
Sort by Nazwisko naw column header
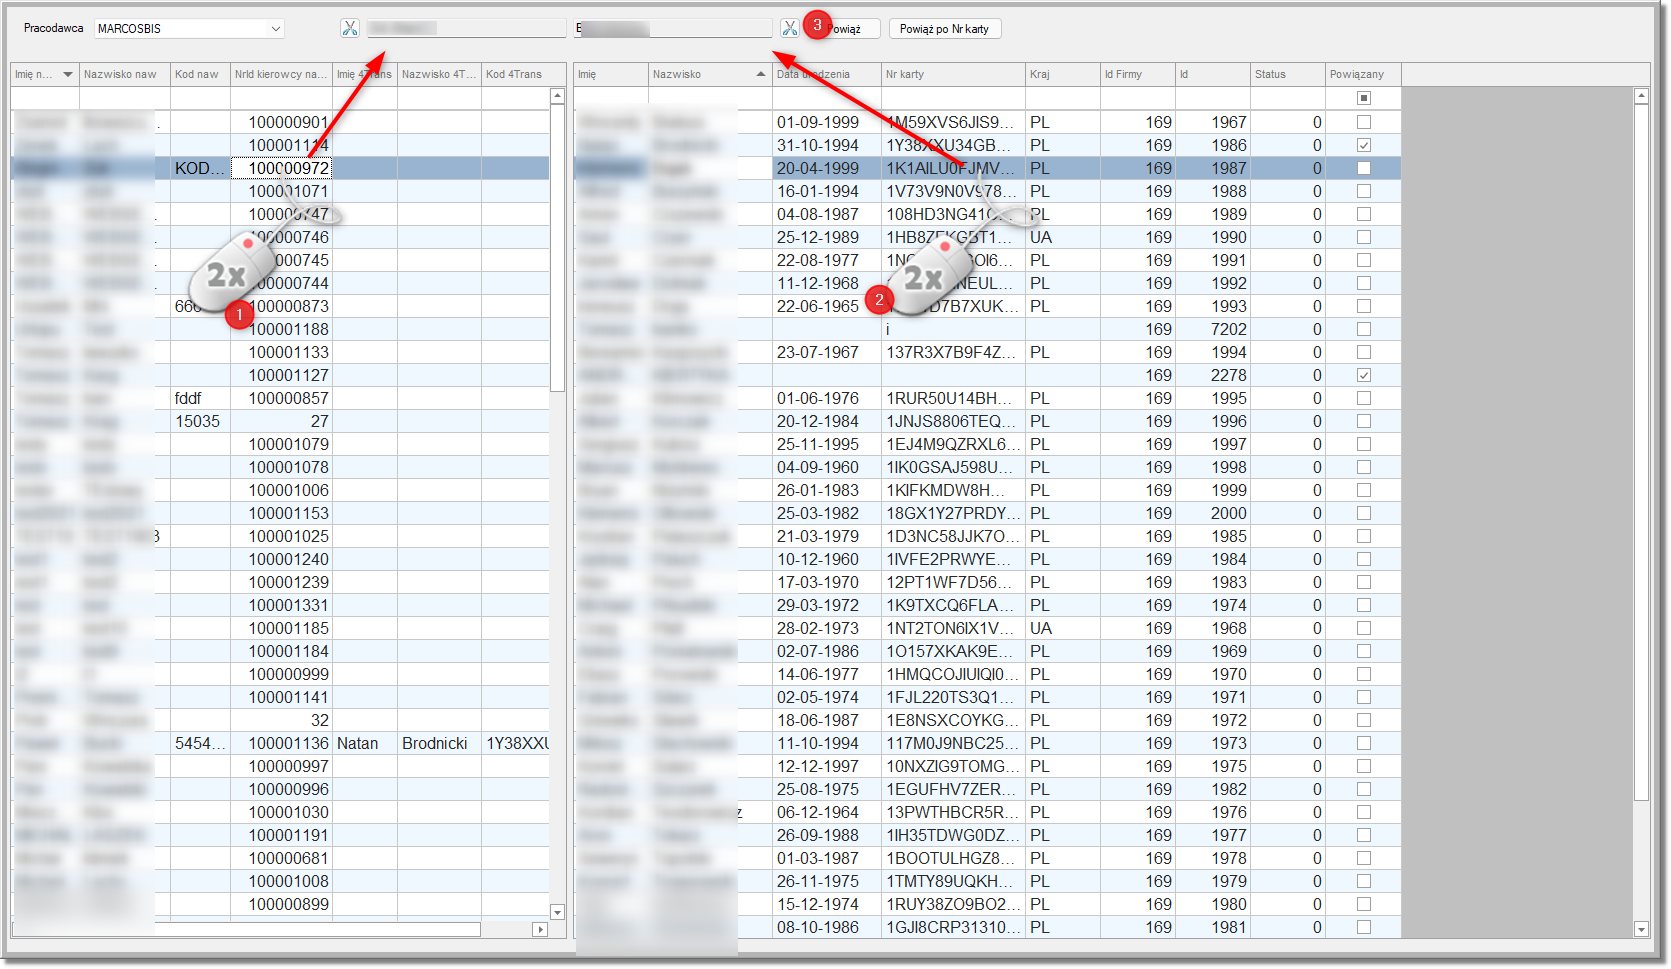125,74
